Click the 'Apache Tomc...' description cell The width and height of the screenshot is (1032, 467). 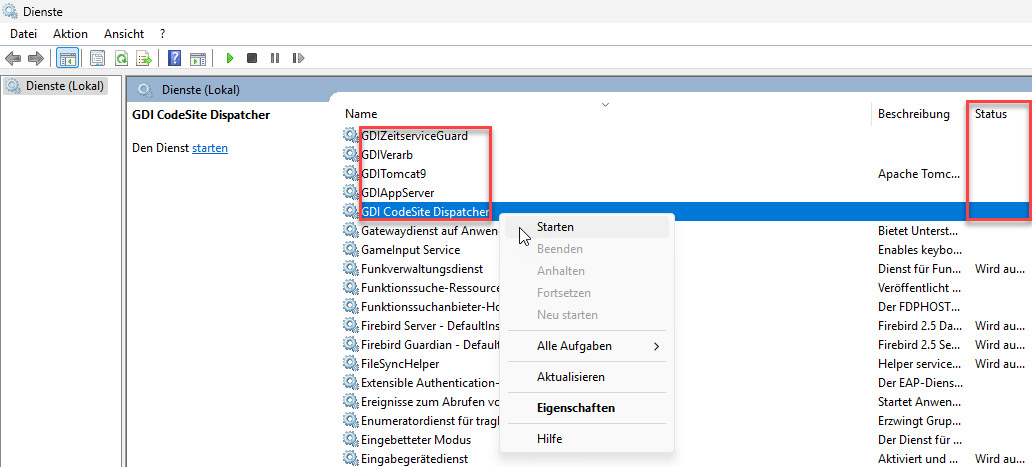919,174
